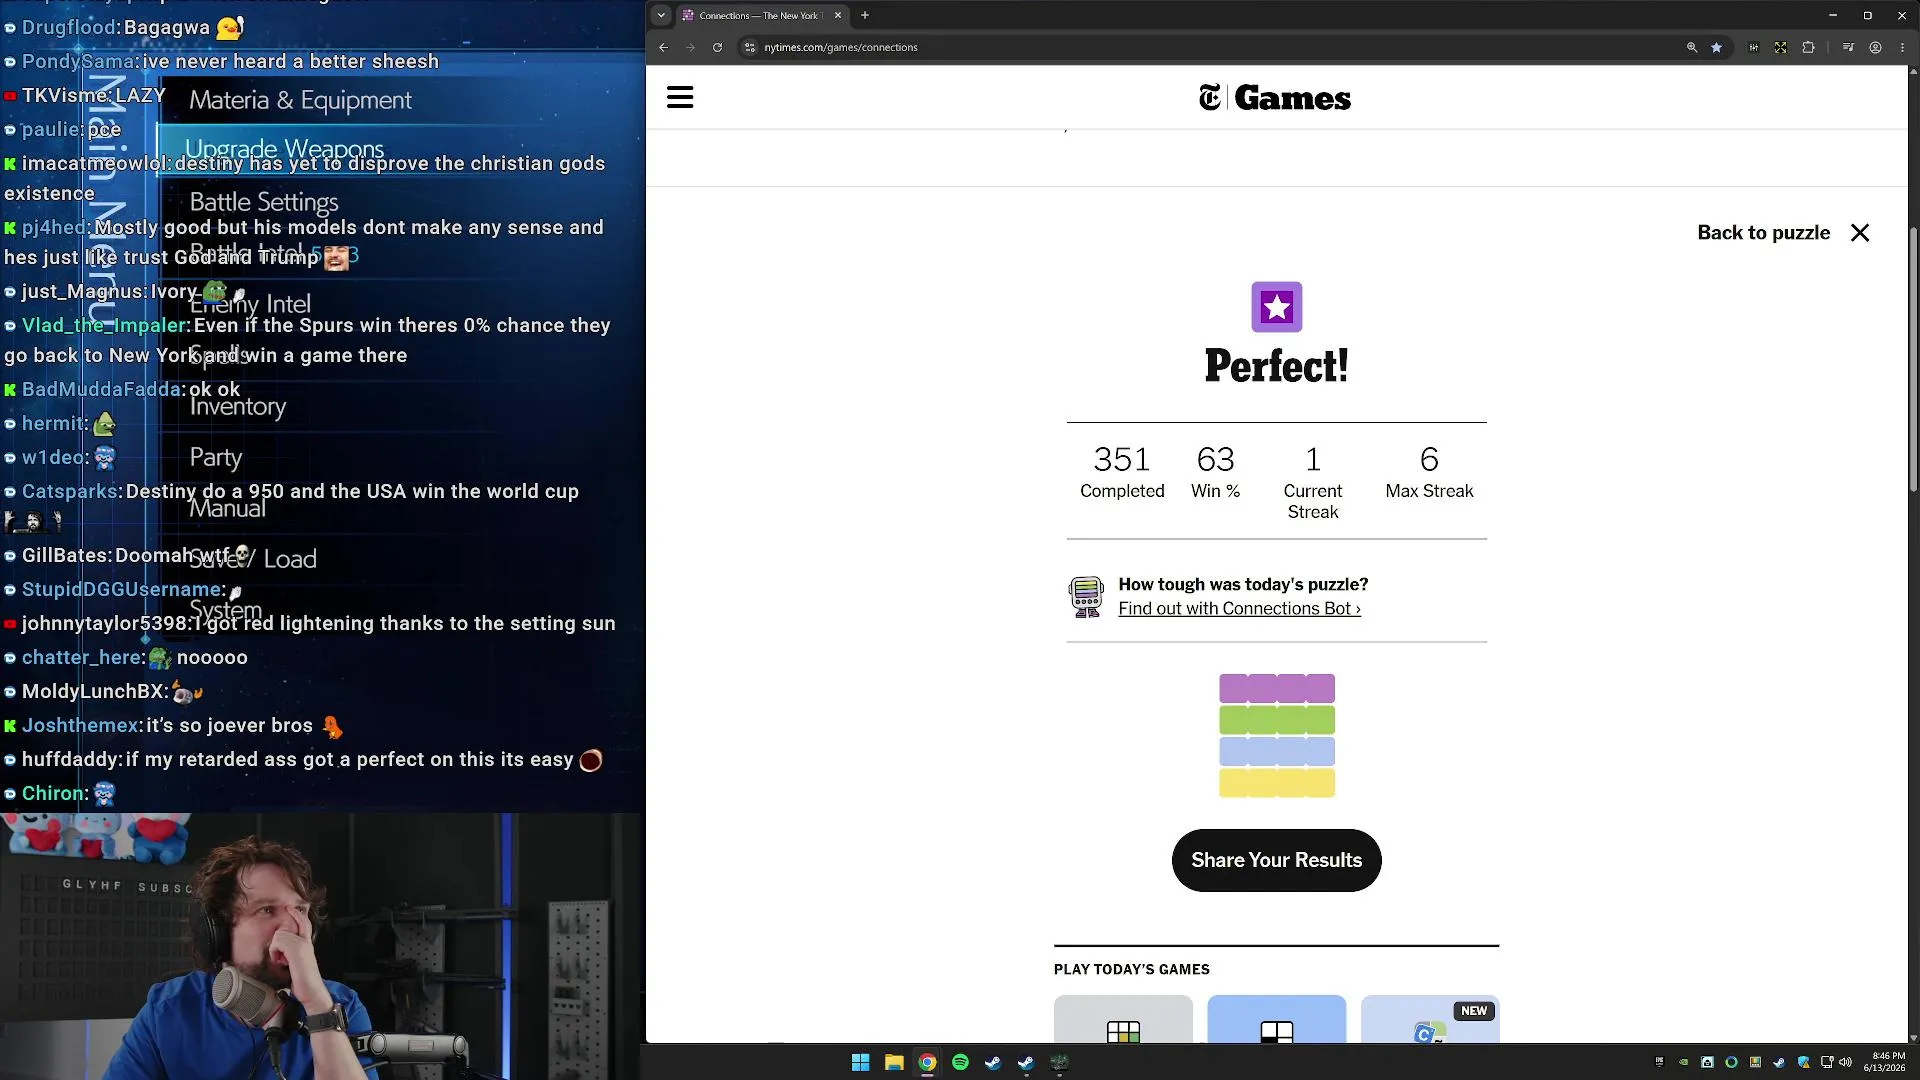Click the green row of the results grid

pyautogui.click(x=1277, y=720)
